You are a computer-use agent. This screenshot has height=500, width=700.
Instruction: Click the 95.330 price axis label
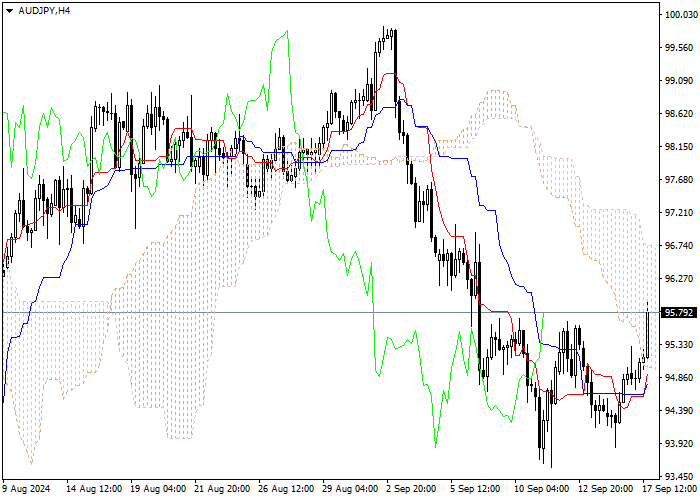(681, 345)
